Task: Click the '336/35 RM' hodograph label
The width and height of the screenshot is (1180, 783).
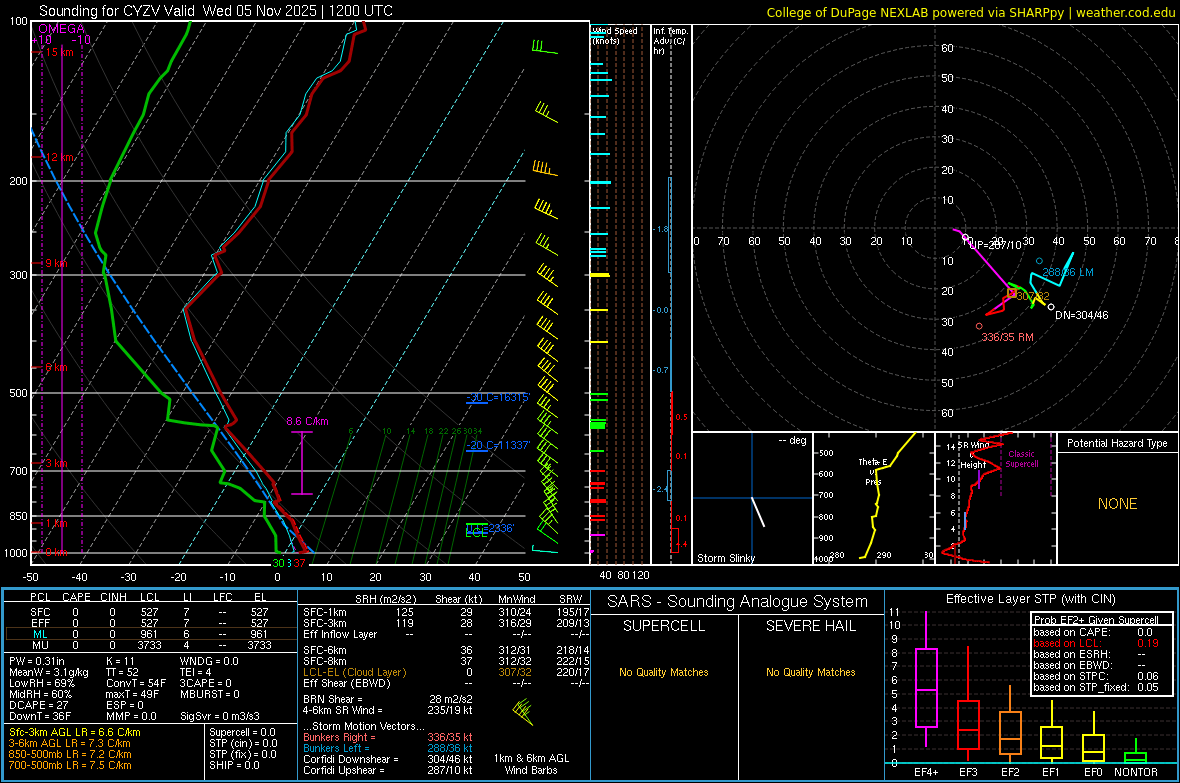Action: coord(1007,337)
